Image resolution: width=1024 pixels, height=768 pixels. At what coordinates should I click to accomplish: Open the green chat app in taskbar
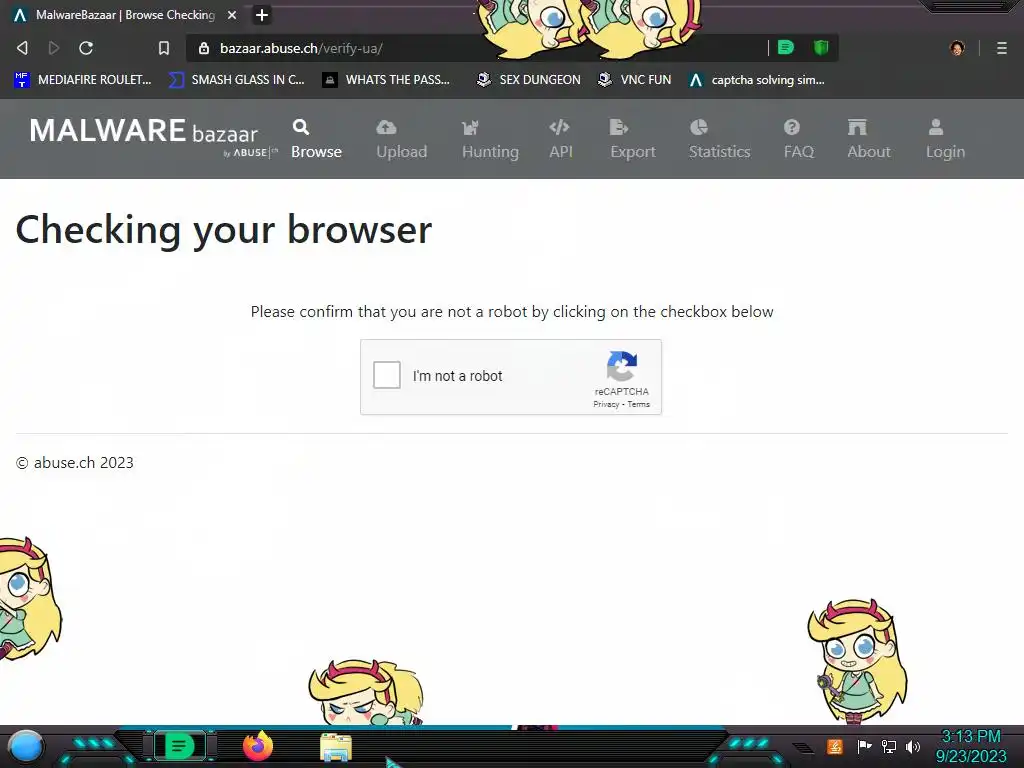179,746
